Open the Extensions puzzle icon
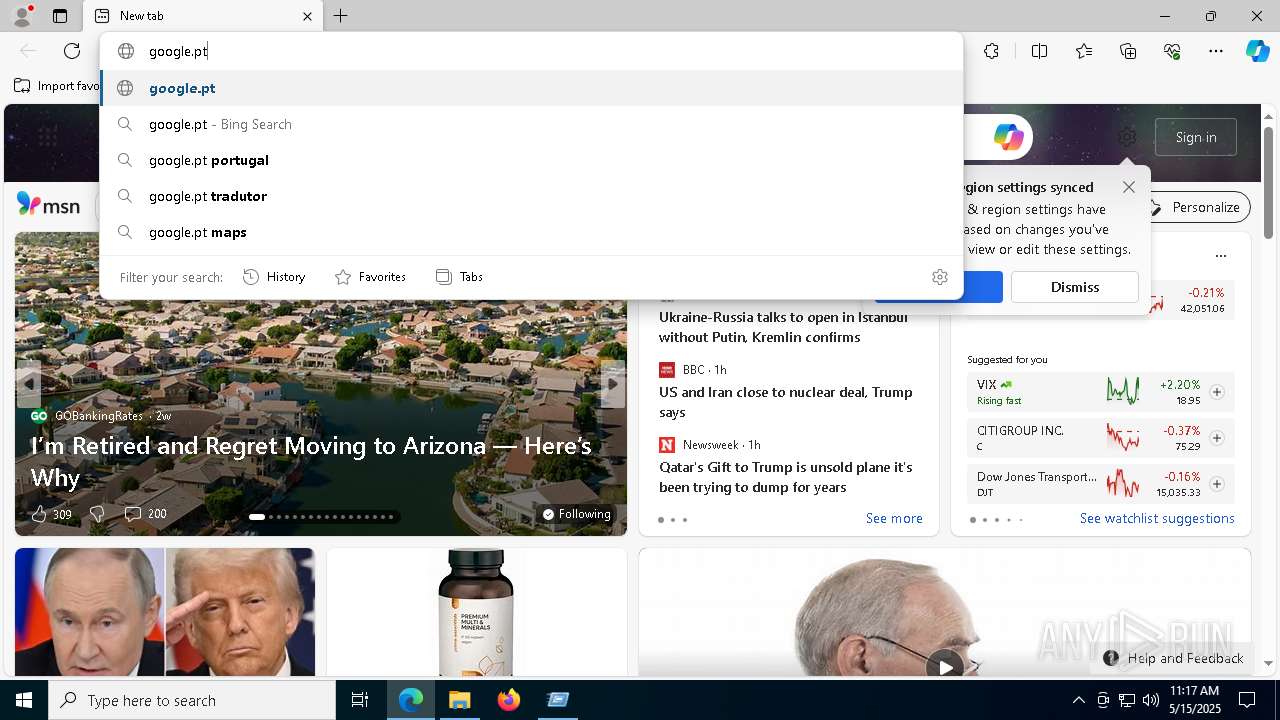The height and width of the screenshot is (720, 1280). tap(991, 51)
